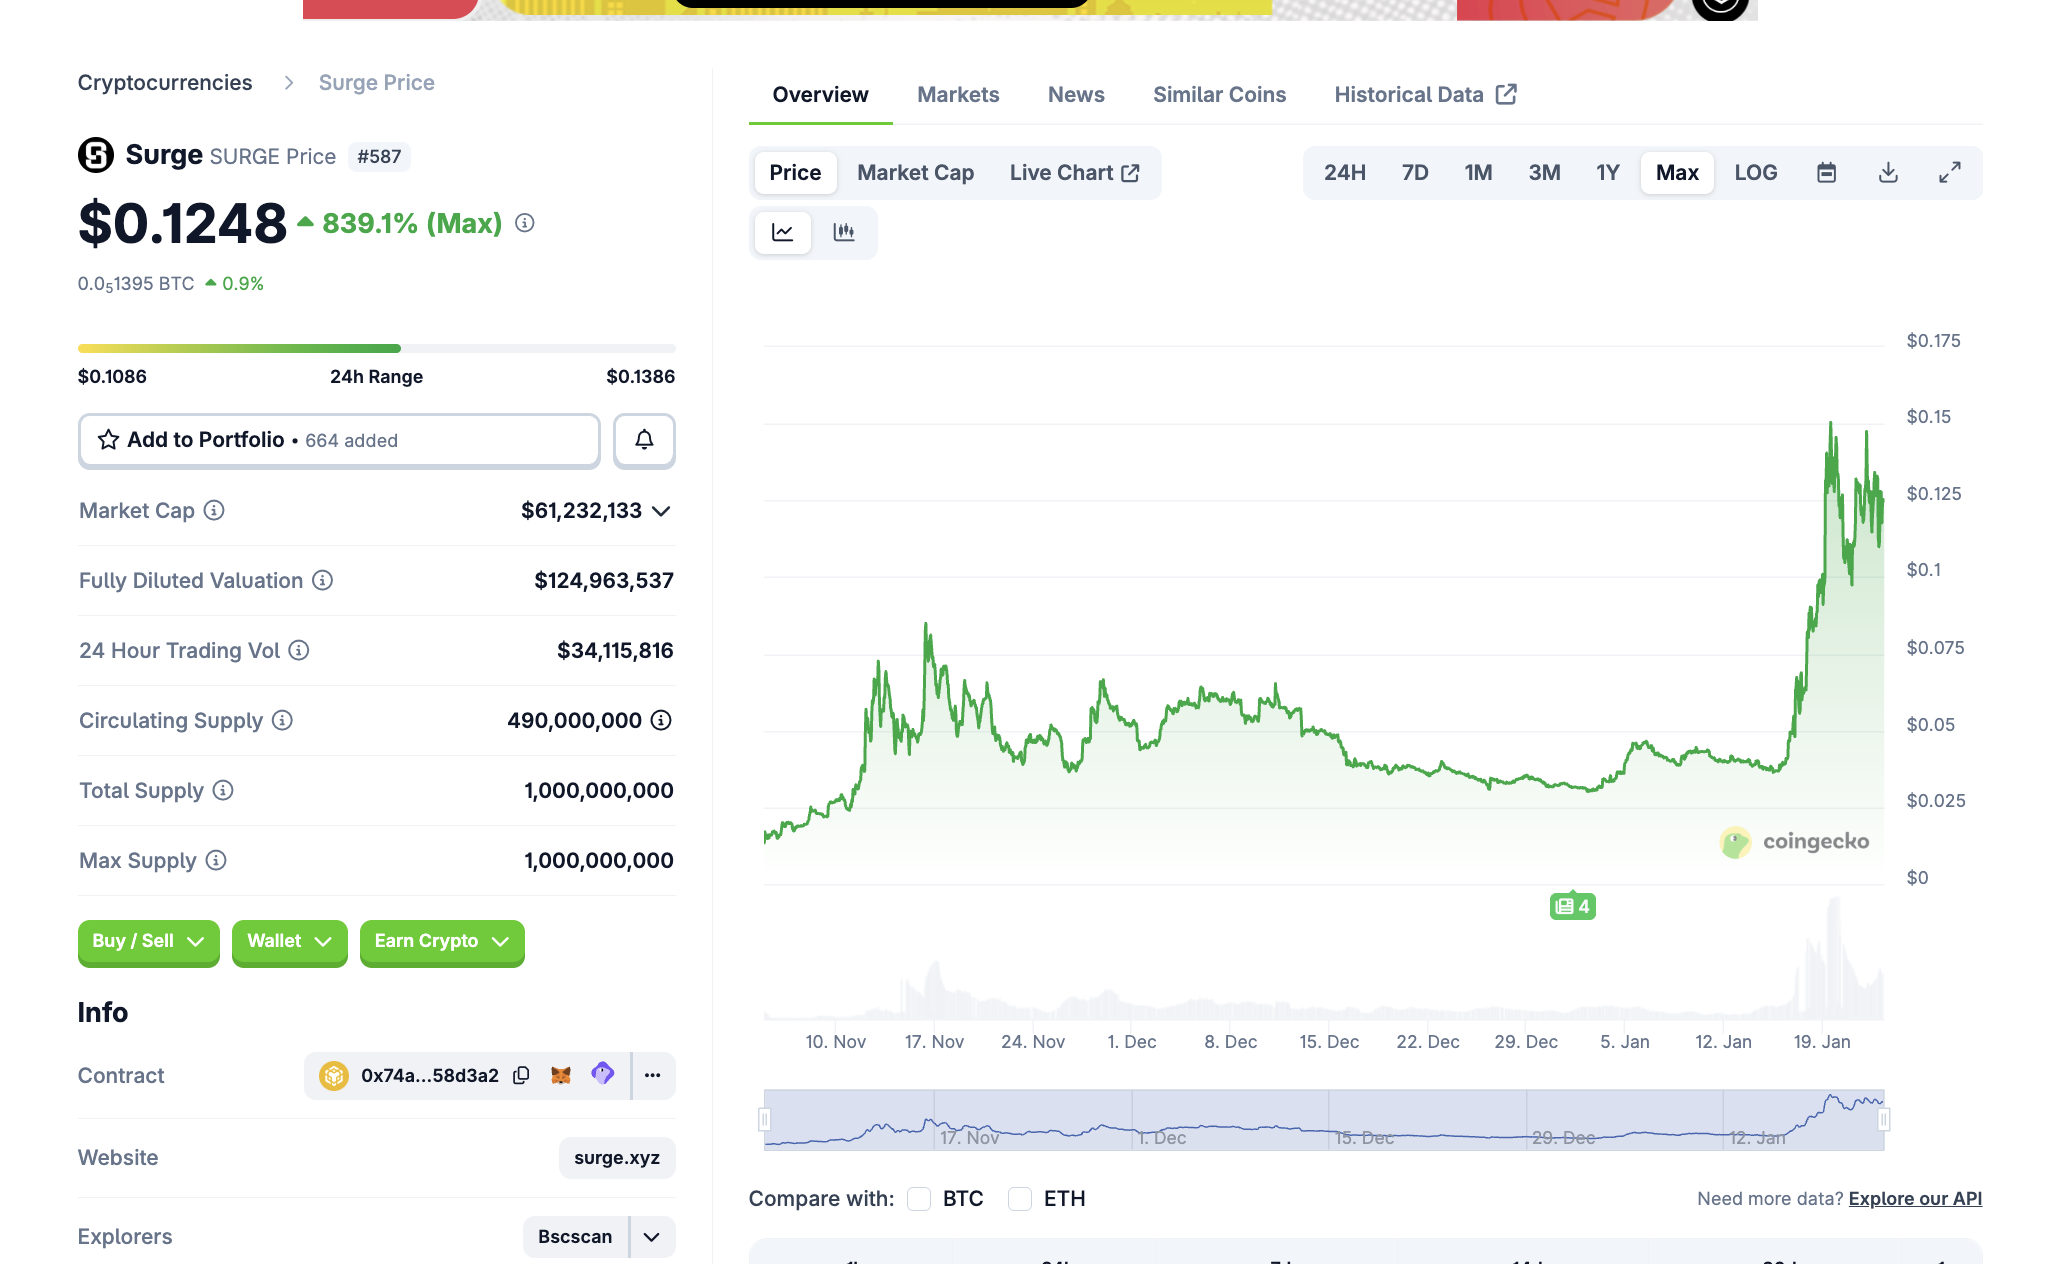Viewport: 2050px width, 1264px height.
Task: Click the chart news marker labeled 4
Action: point(1572,906)
